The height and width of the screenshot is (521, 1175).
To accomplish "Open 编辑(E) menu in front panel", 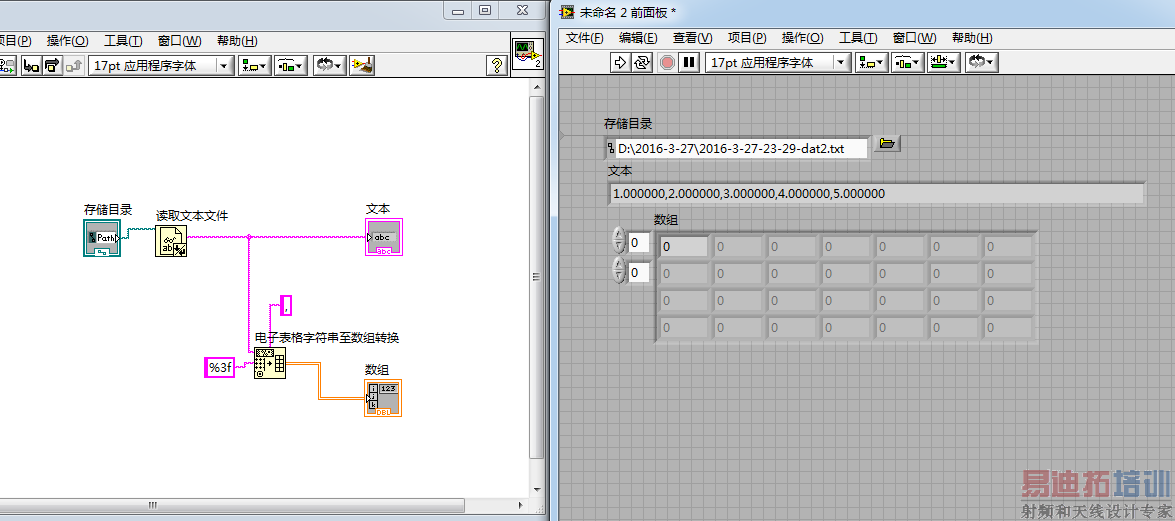I will tap(638, 38).
